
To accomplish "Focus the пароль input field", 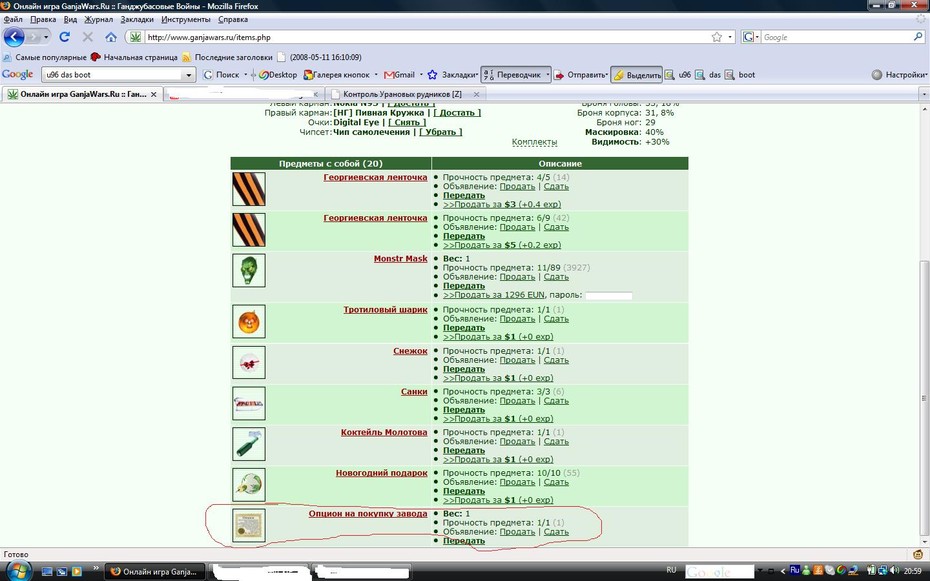I will tap(609, 295).
